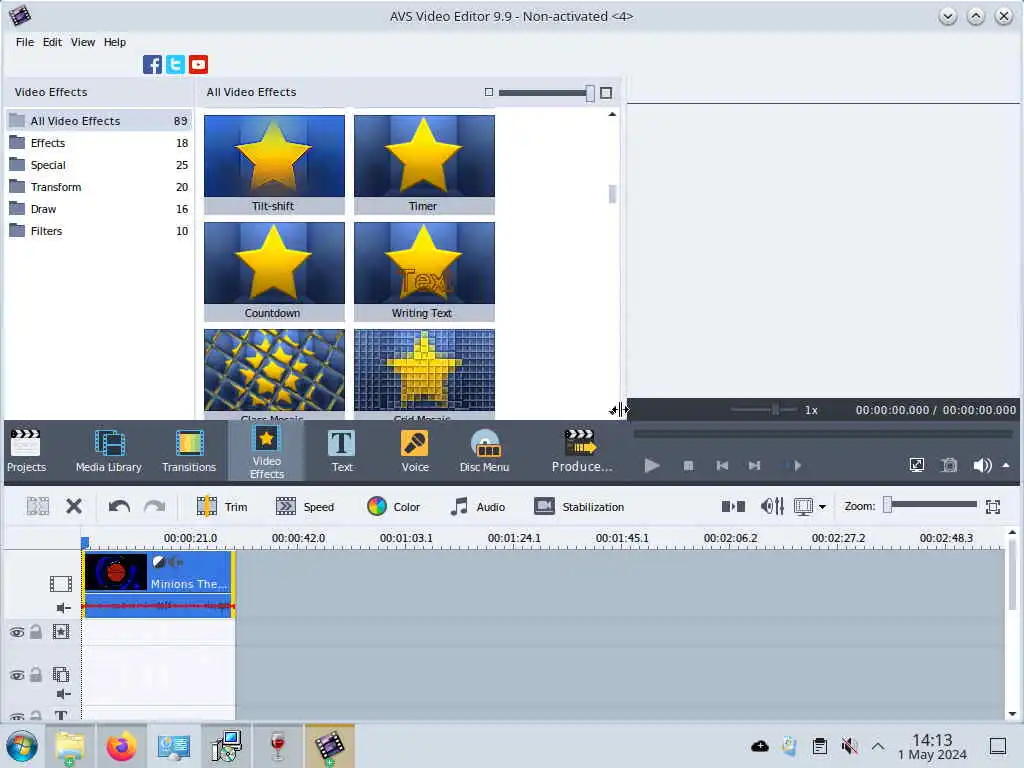The height and width of the screenshot is (768, 1024).
Task: Redo the last action
Action: click(154, 506)
